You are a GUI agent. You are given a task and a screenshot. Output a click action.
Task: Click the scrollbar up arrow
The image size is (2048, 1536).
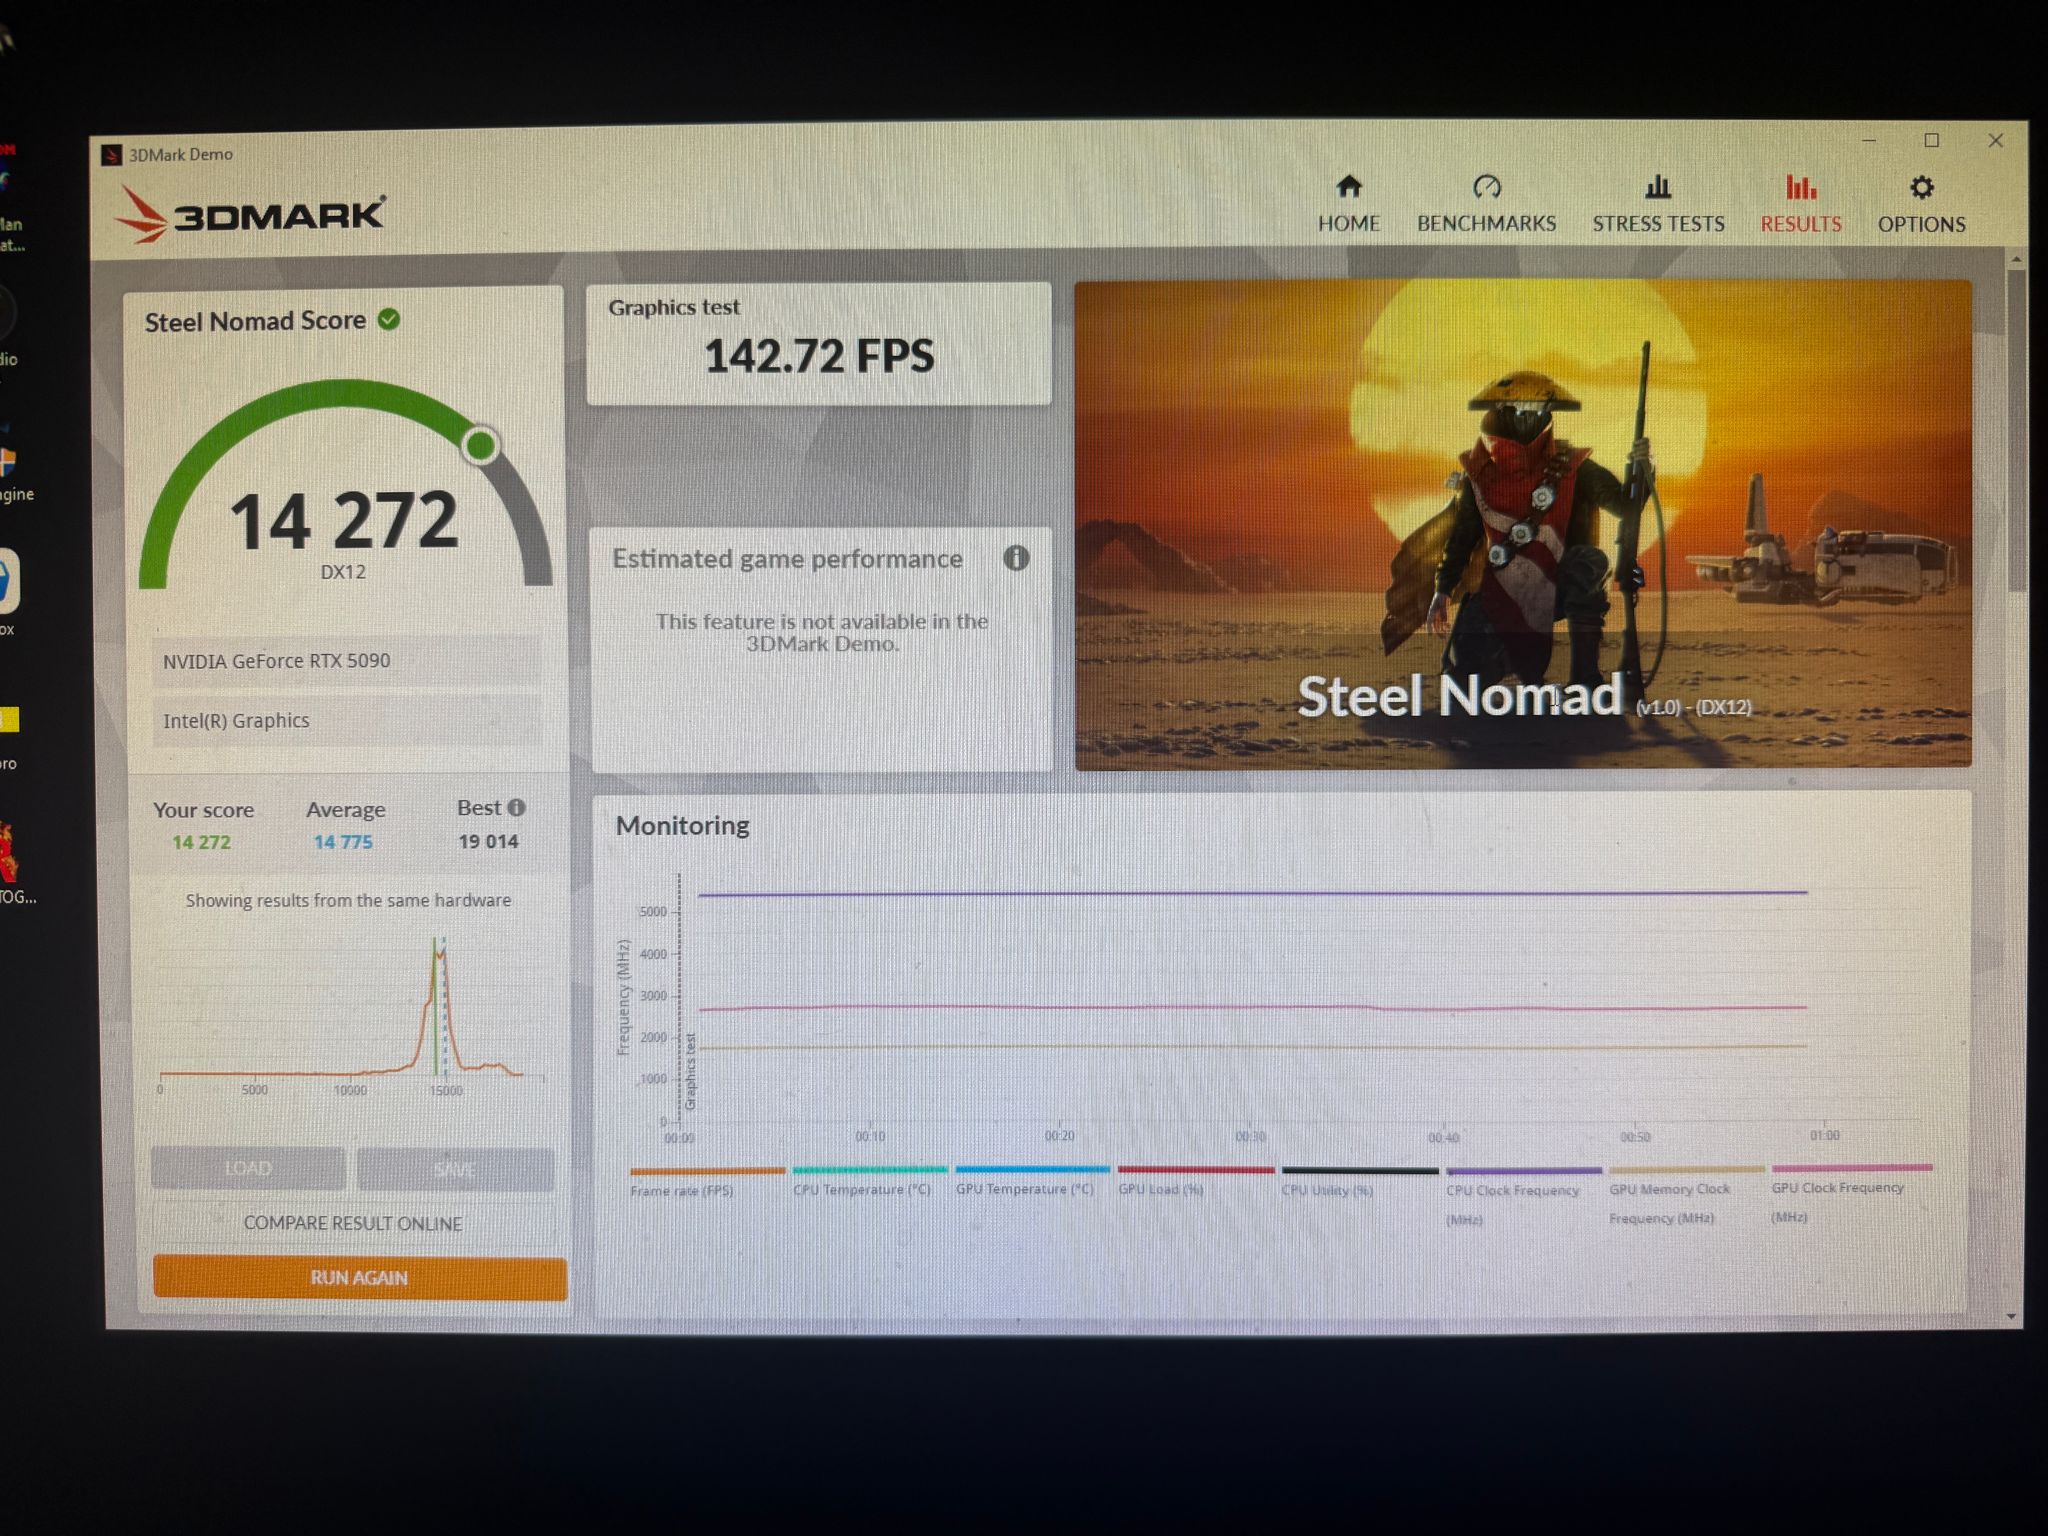point(2017,259)
